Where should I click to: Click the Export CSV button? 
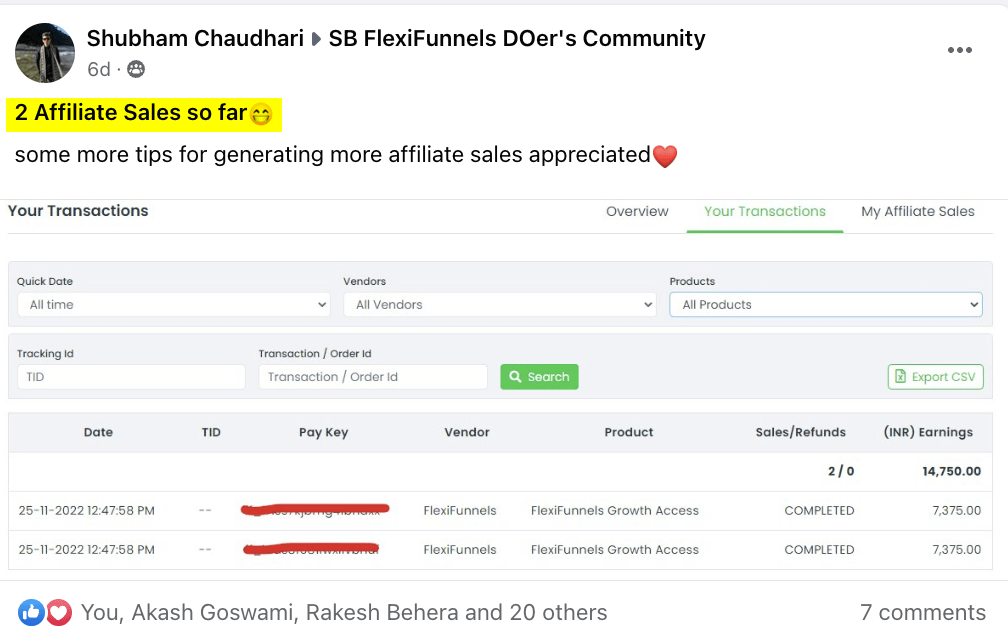click(935, 377)
